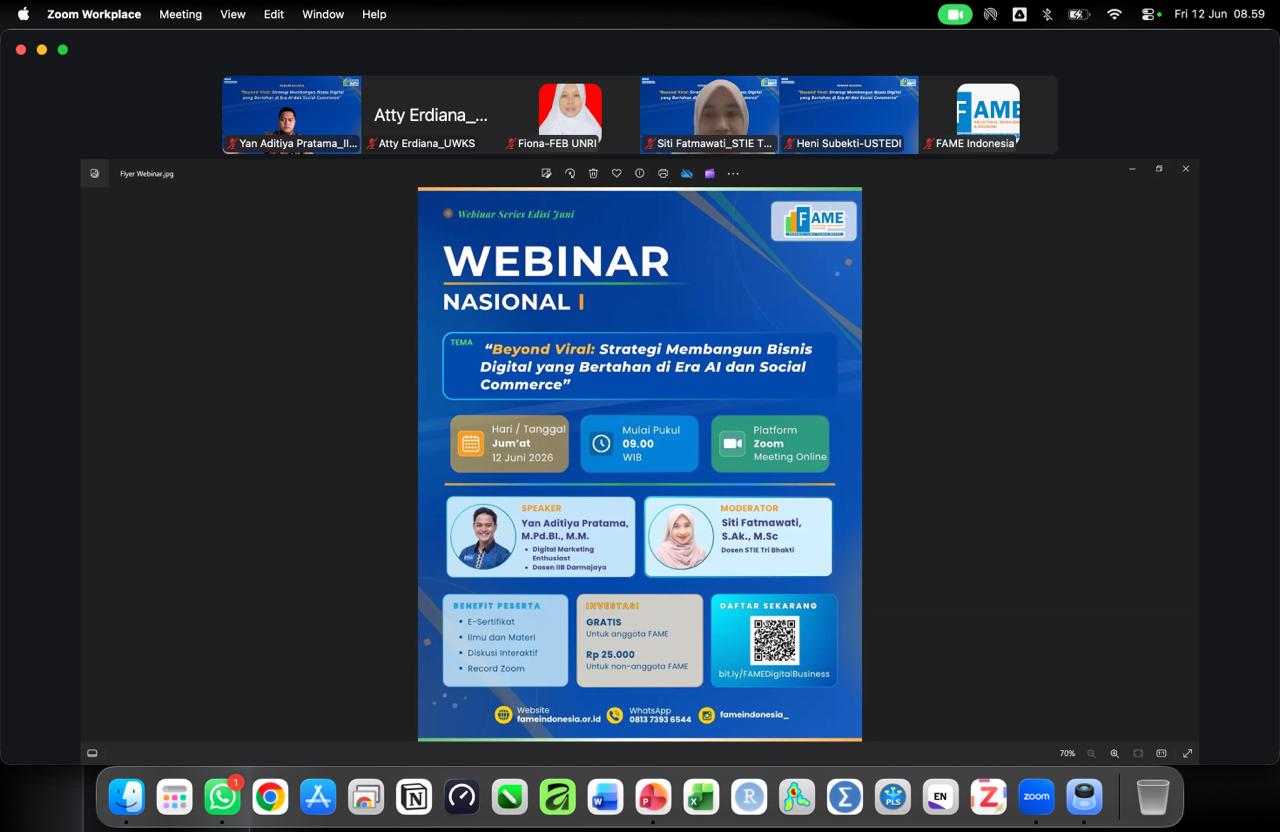The width and height of the screenshot is (1280, 832).
Task: Show file info for Flyer Webinar.jpg
Action: pos(640,173)
